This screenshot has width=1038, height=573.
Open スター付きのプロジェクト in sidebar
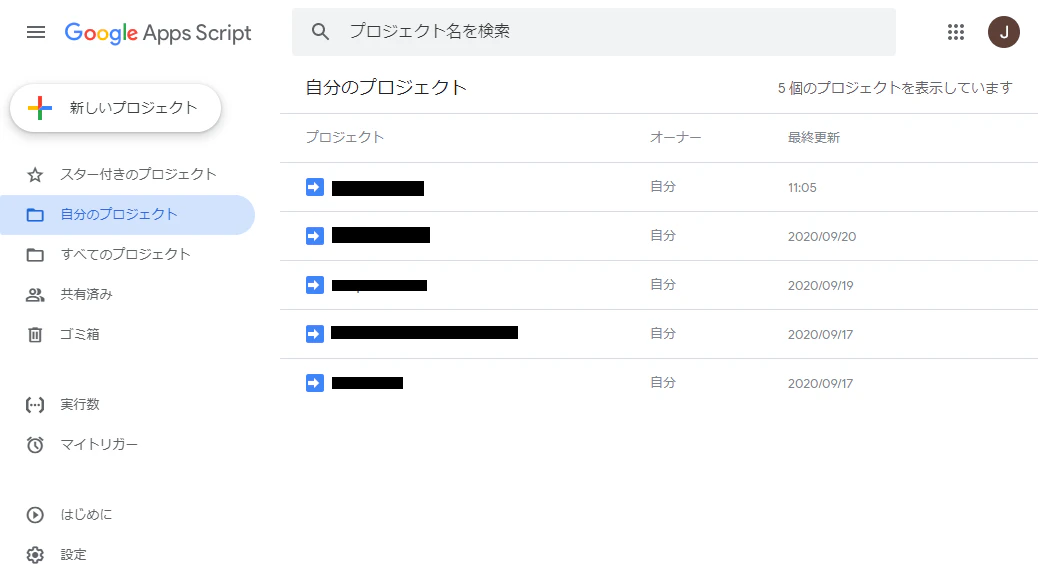click(x=127, y=175)
